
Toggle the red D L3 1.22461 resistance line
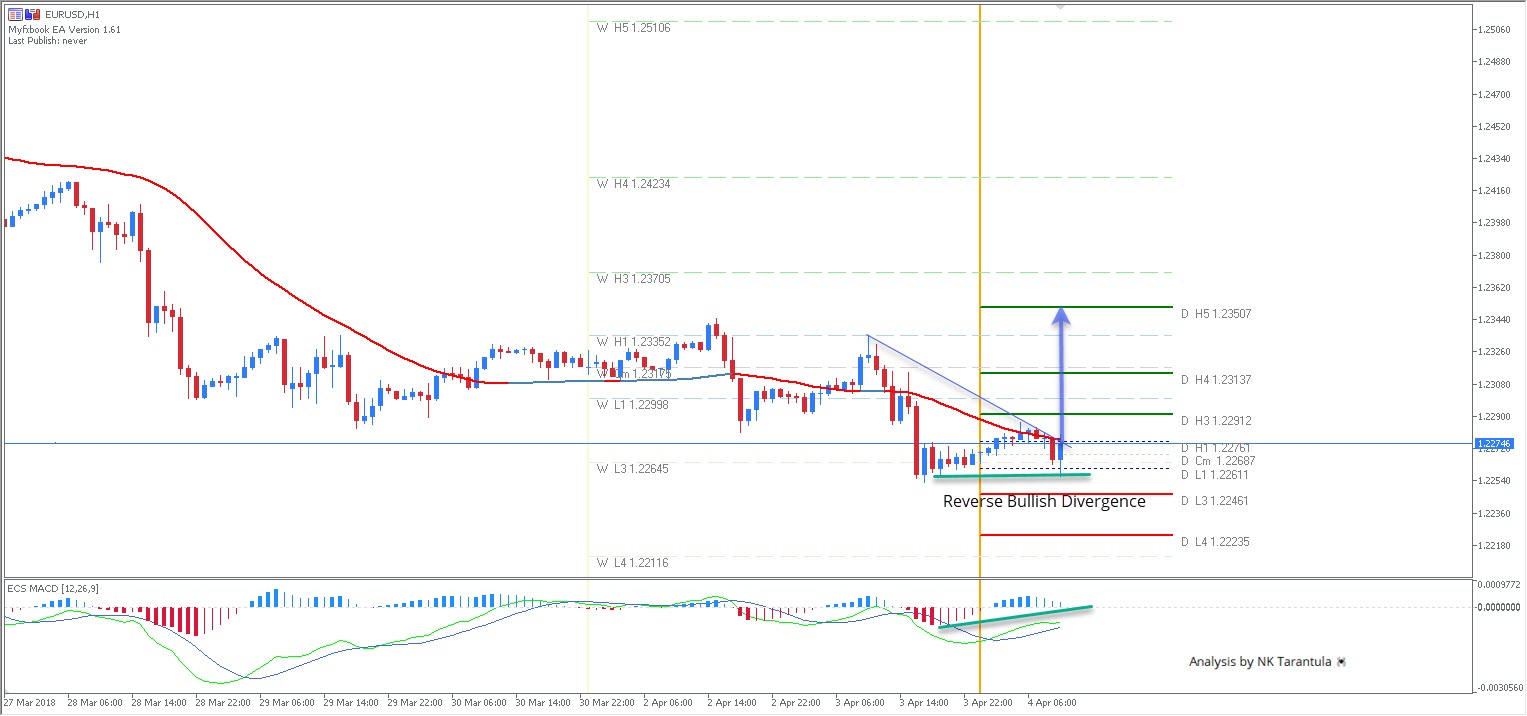pos(1213,500)
